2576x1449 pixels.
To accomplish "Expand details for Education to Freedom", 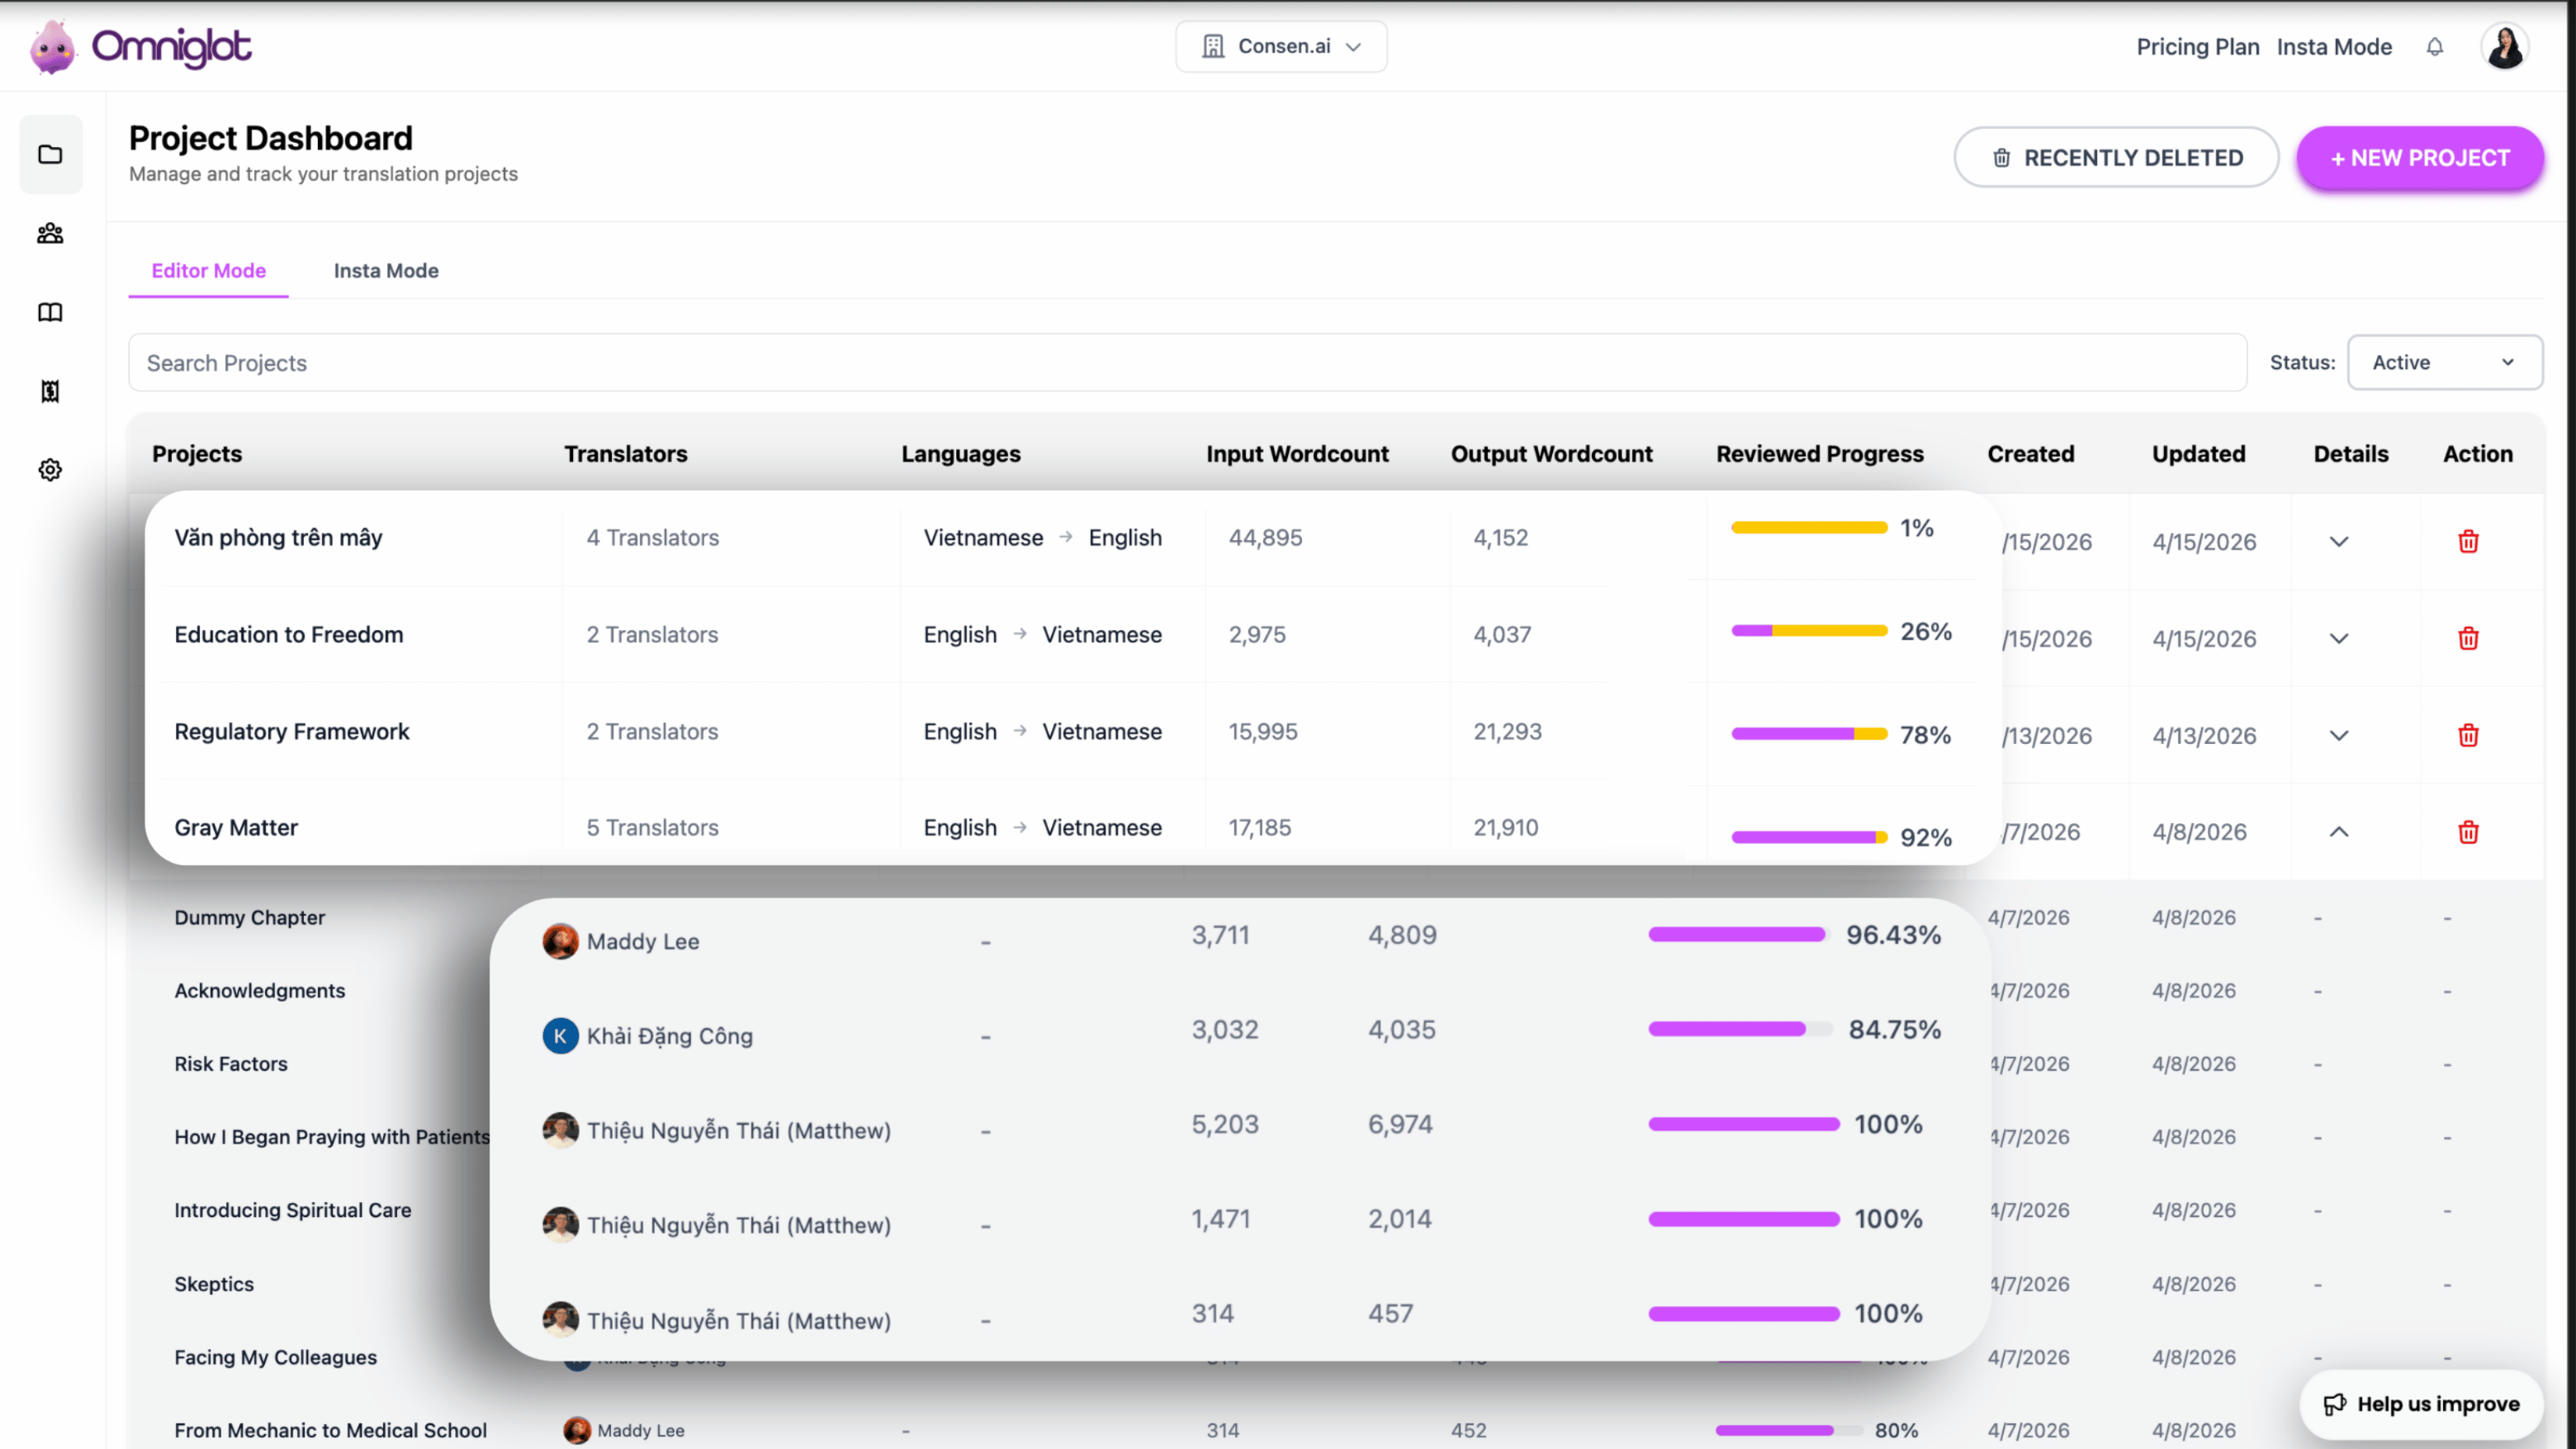I will (x=2338, y=638).
